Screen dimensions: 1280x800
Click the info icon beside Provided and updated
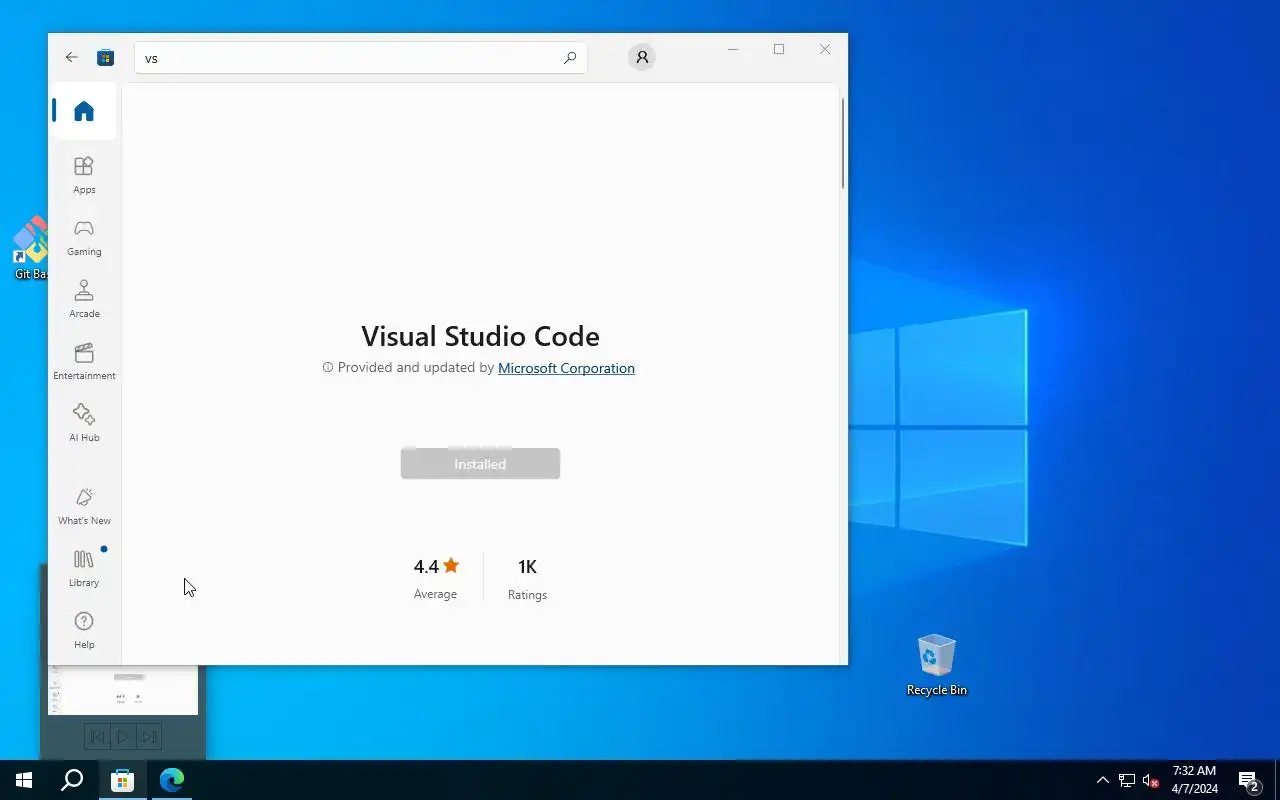[x=327, y=368]
